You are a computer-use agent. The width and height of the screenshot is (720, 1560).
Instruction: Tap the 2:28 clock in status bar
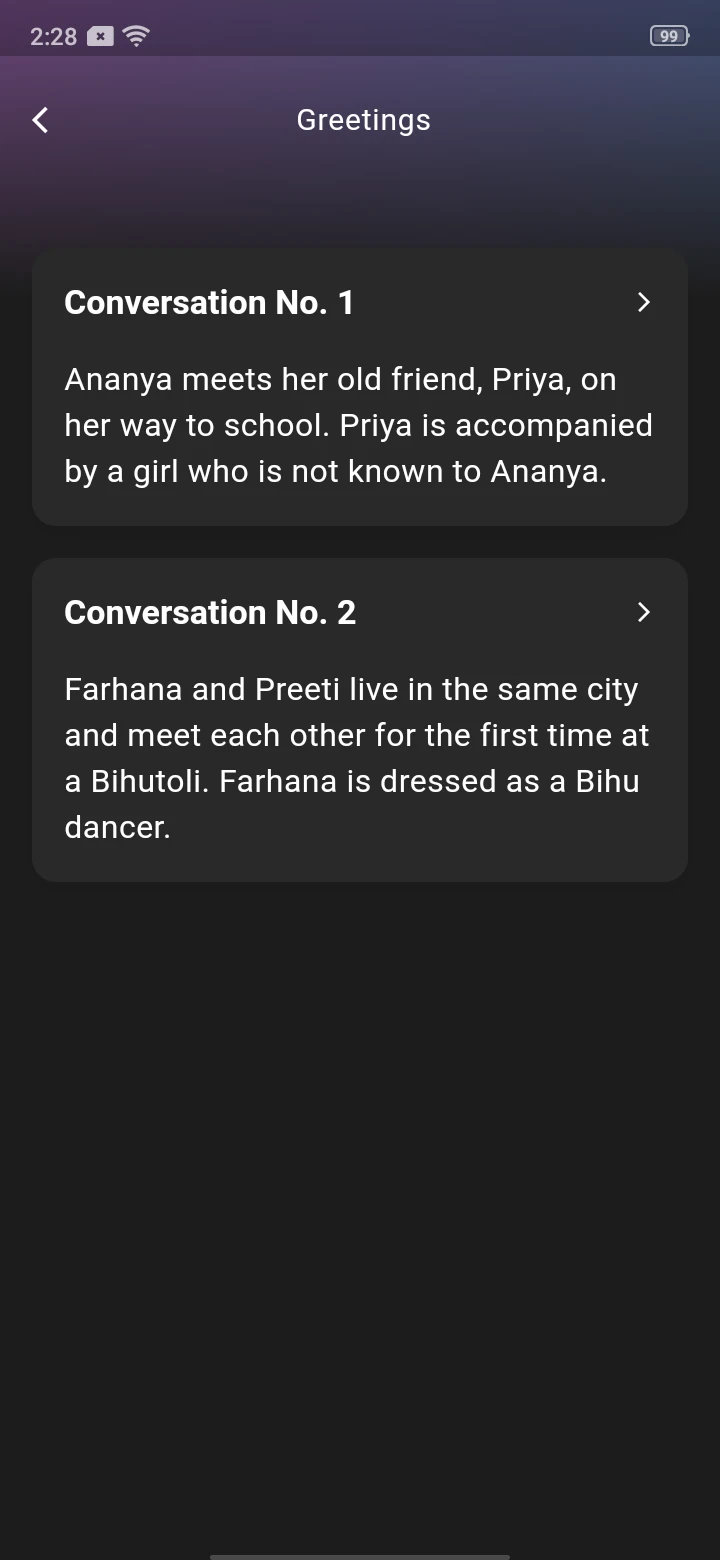(53, 36)
